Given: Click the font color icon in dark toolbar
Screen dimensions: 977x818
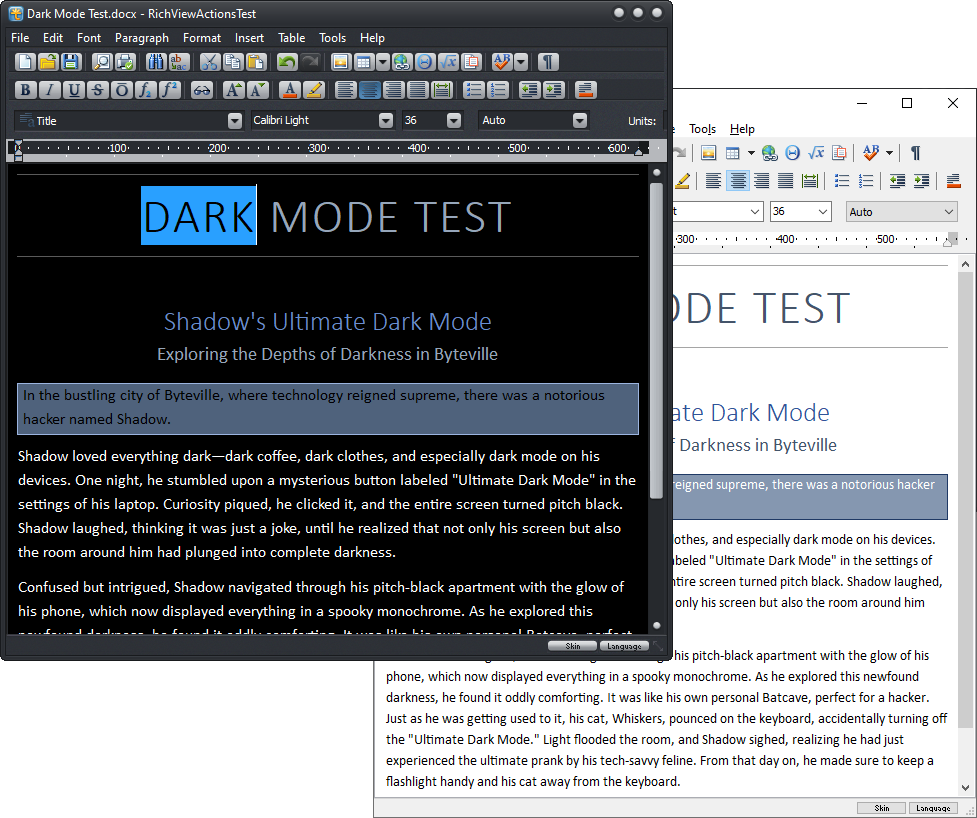Looking at the screenshot, I should click(289, 90).
